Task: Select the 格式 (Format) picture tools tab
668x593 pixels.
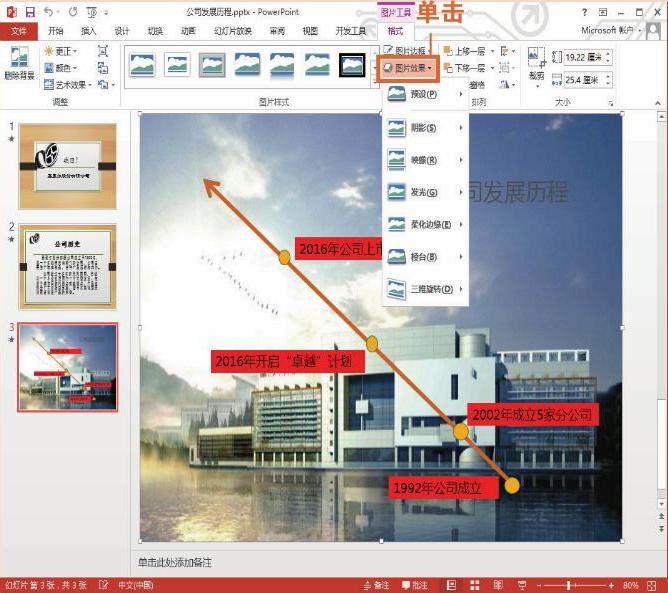Action: click(395, 31)
